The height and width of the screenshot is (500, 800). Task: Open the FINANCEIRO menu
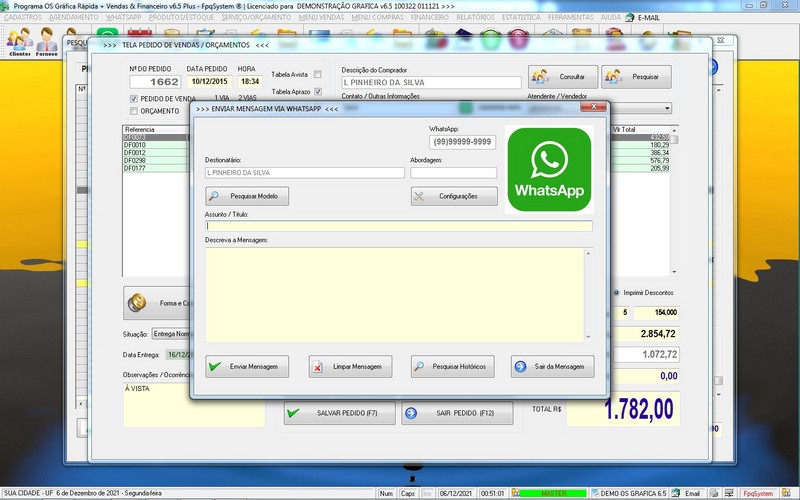tap(430, 17)
